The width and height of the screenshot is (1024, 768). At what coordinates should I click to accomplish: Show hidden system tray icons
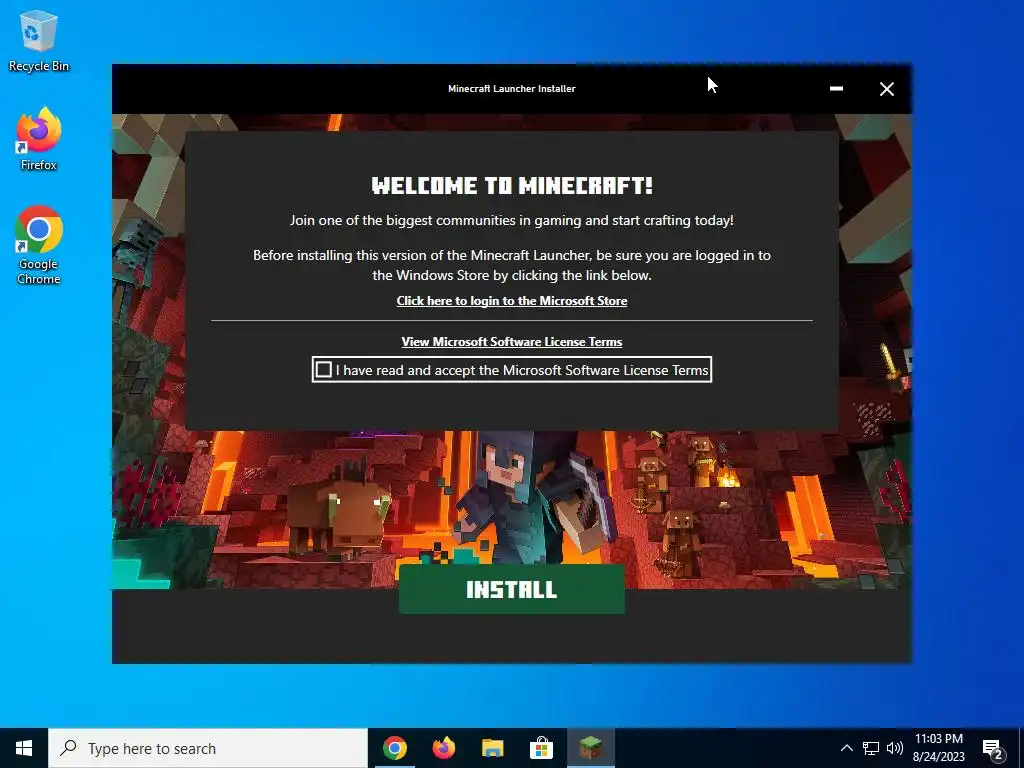click(x=846, y=748)
